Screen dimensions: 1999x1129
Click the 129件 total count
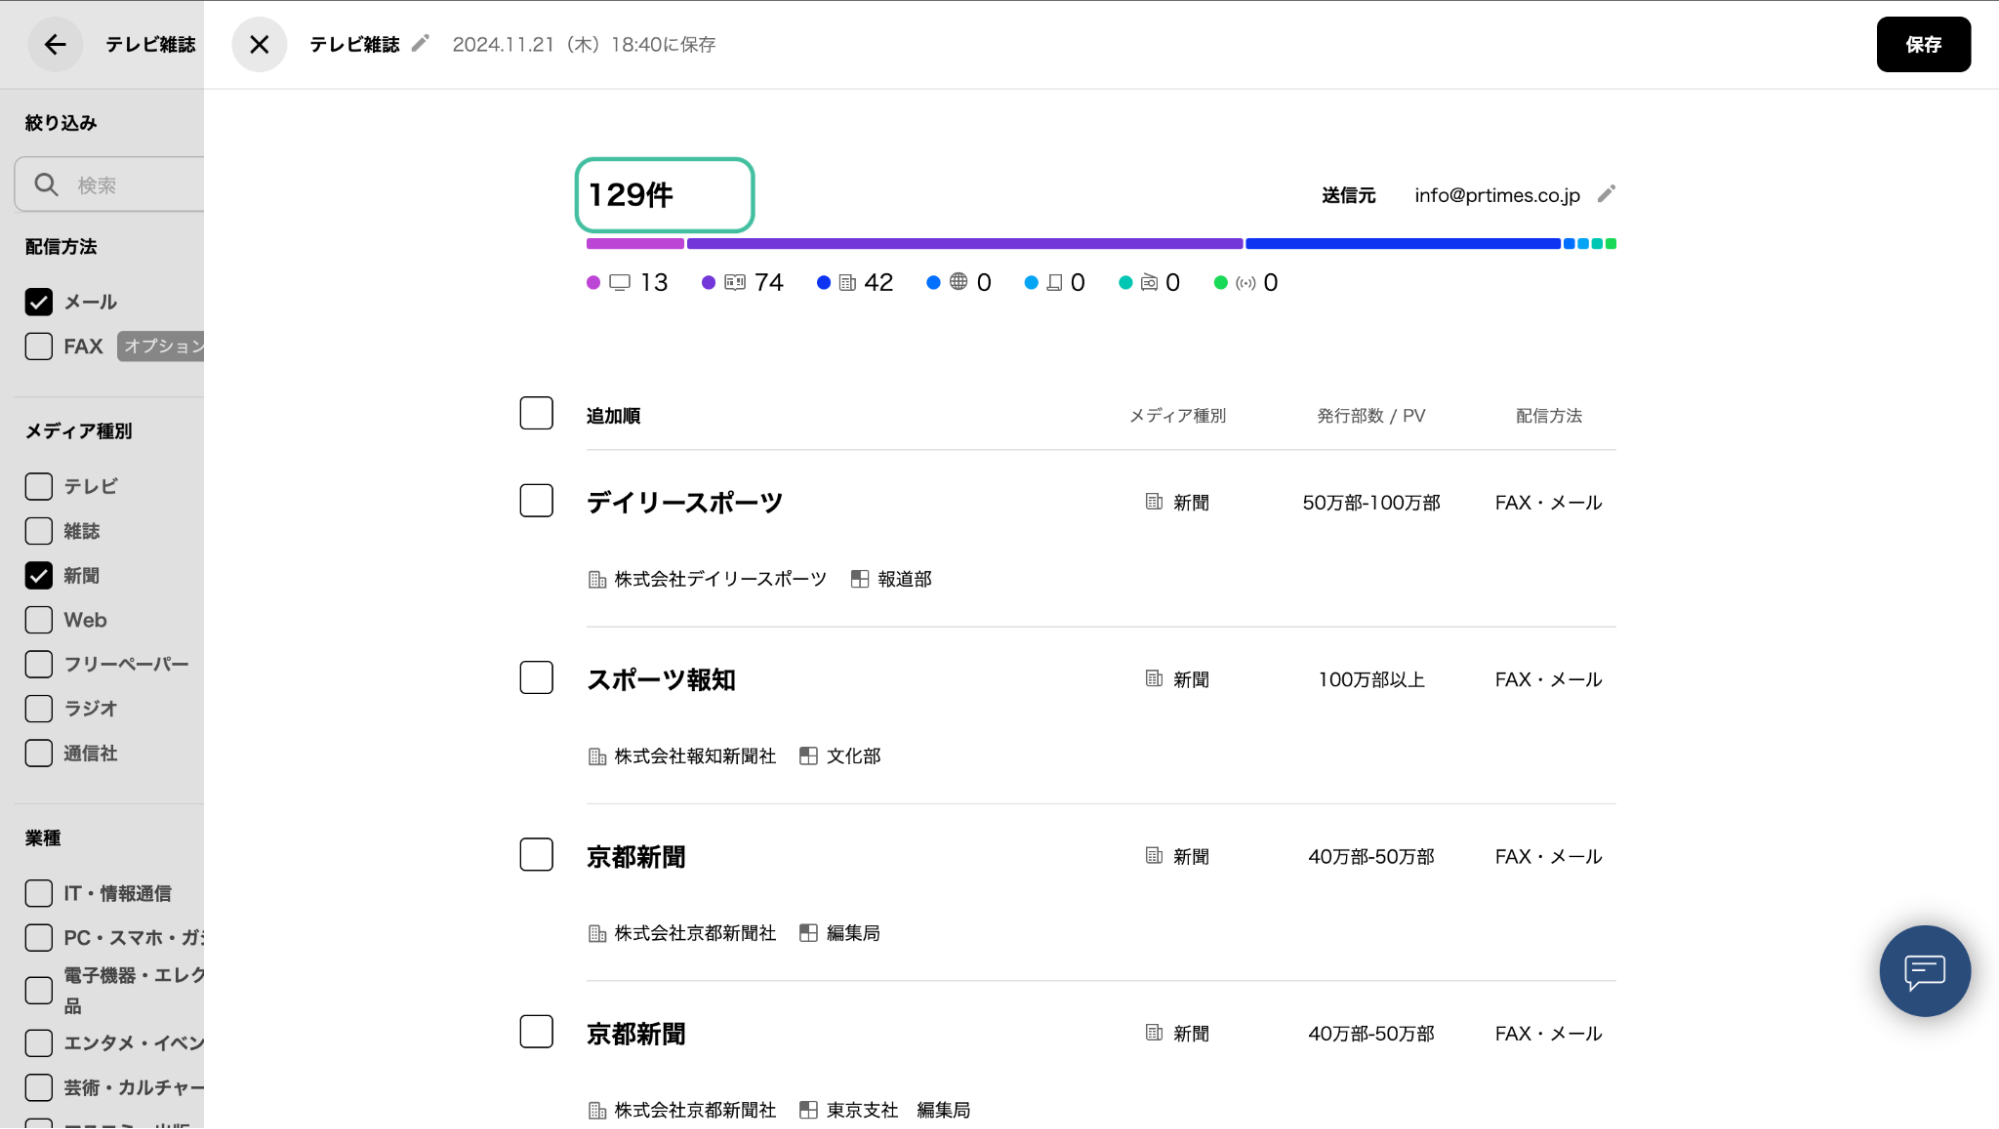[631, 195]
